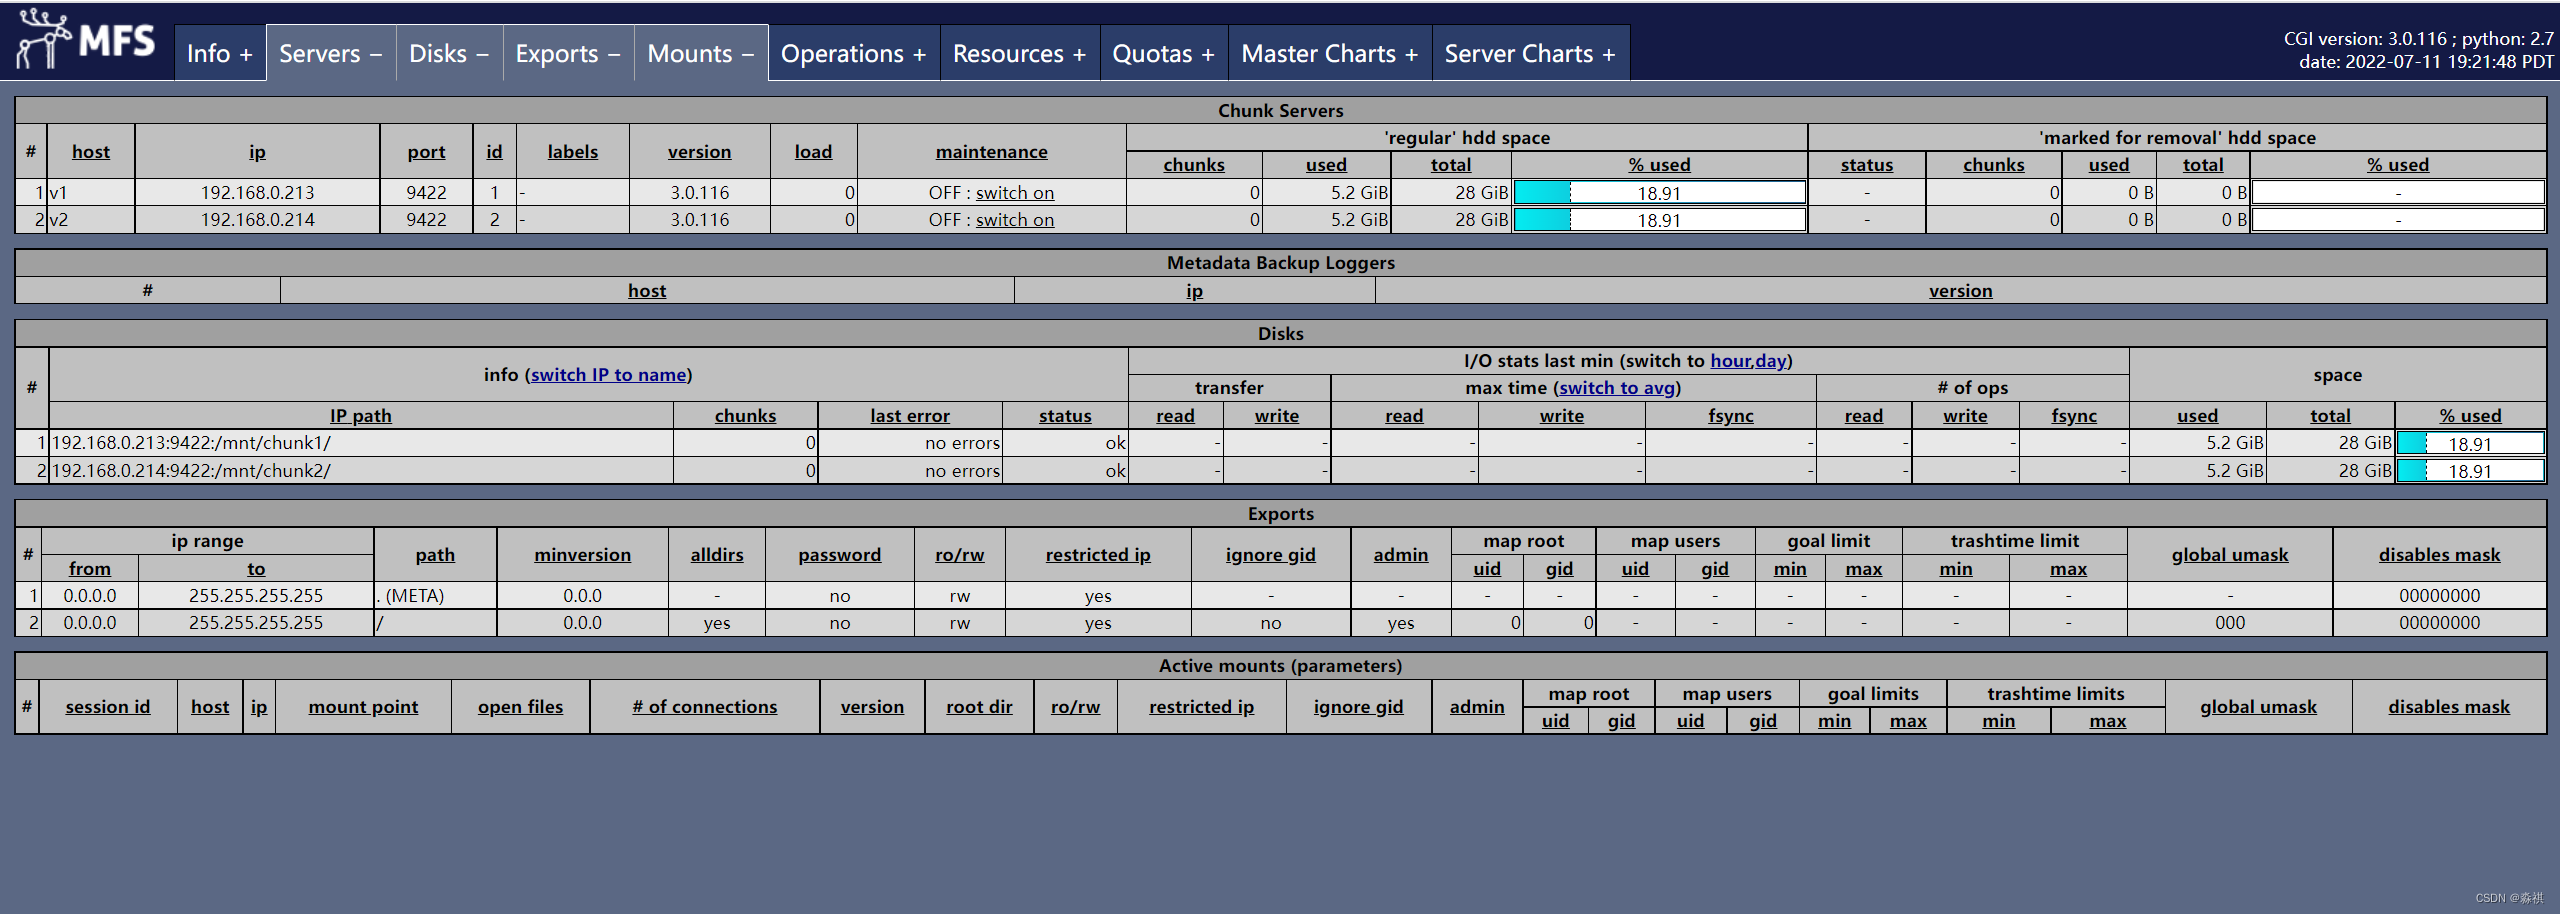Sort exports by global umask
This screenshot has height=914, width=2560.
pos(2230,555)
